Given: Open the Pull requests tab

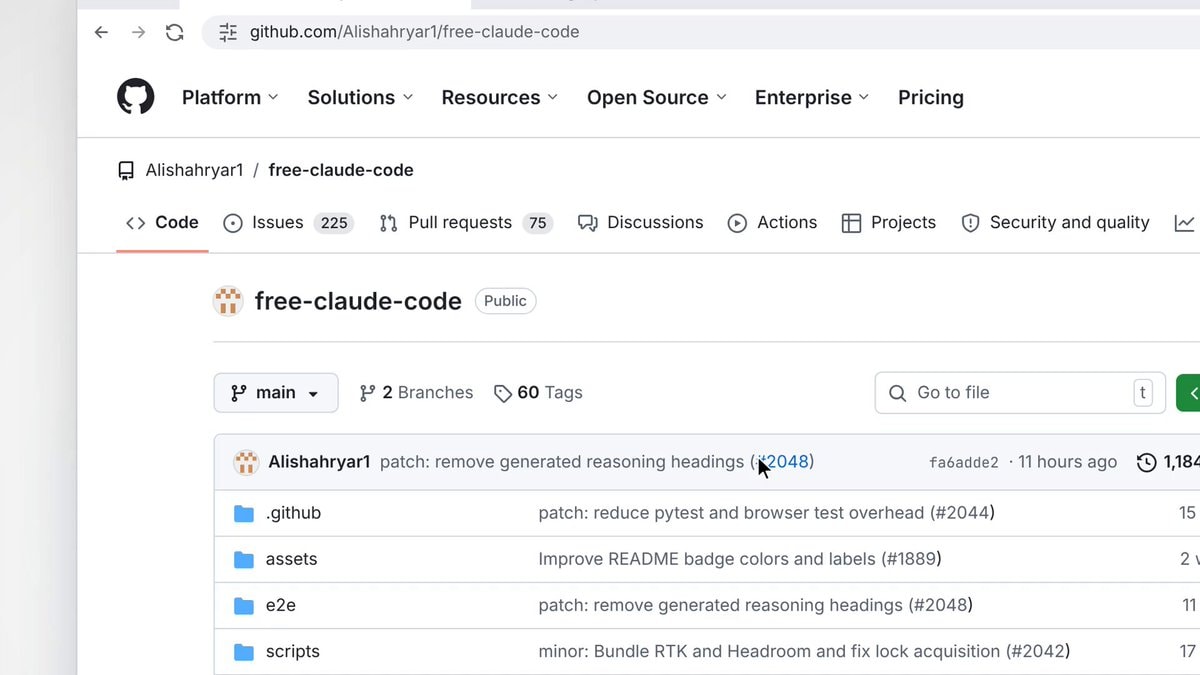Looking at the screenshot, I should pos(465,223).
